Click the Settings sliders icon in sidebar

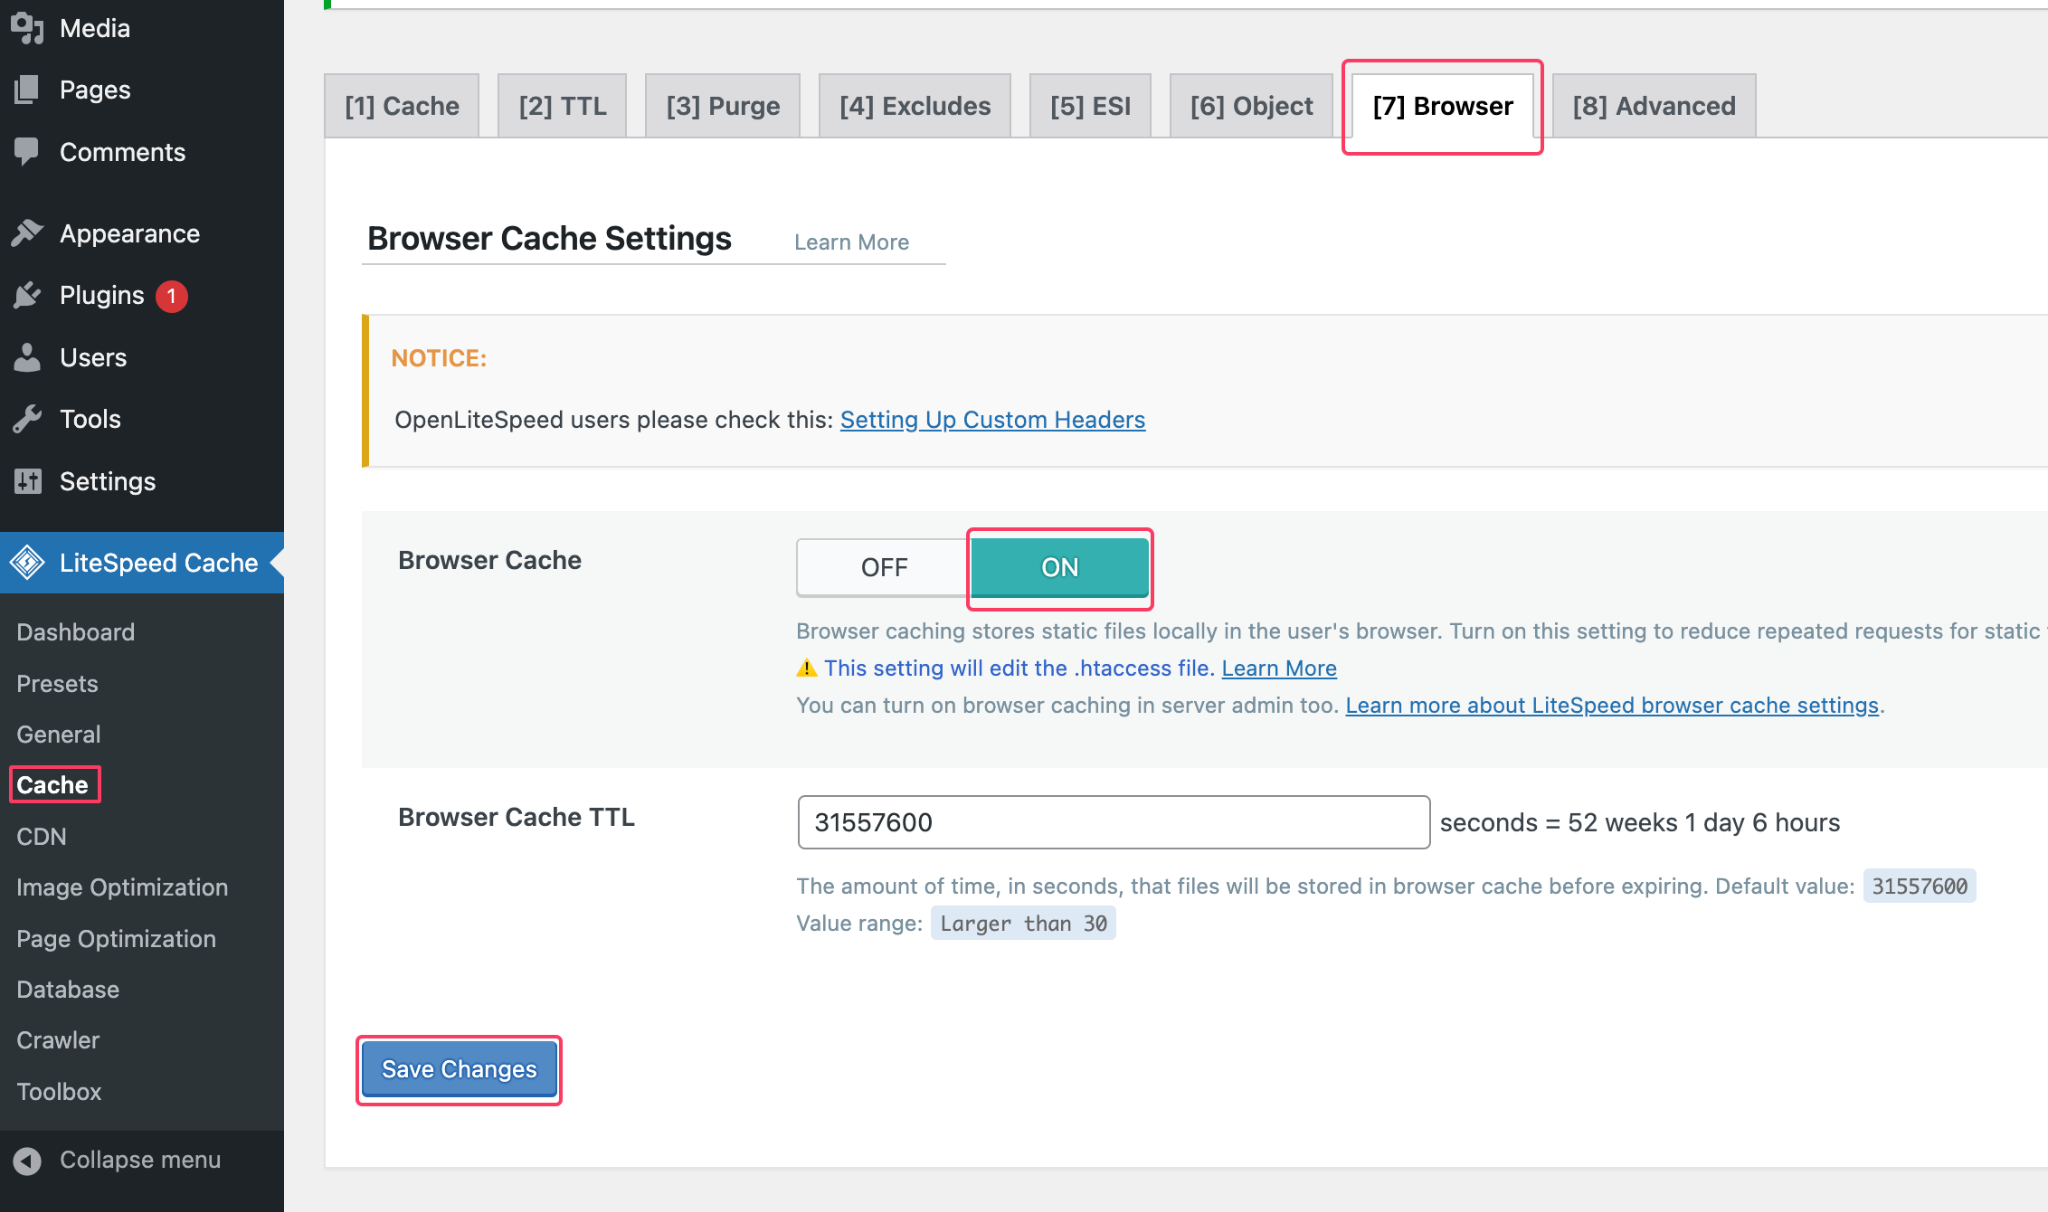(27, 481)
